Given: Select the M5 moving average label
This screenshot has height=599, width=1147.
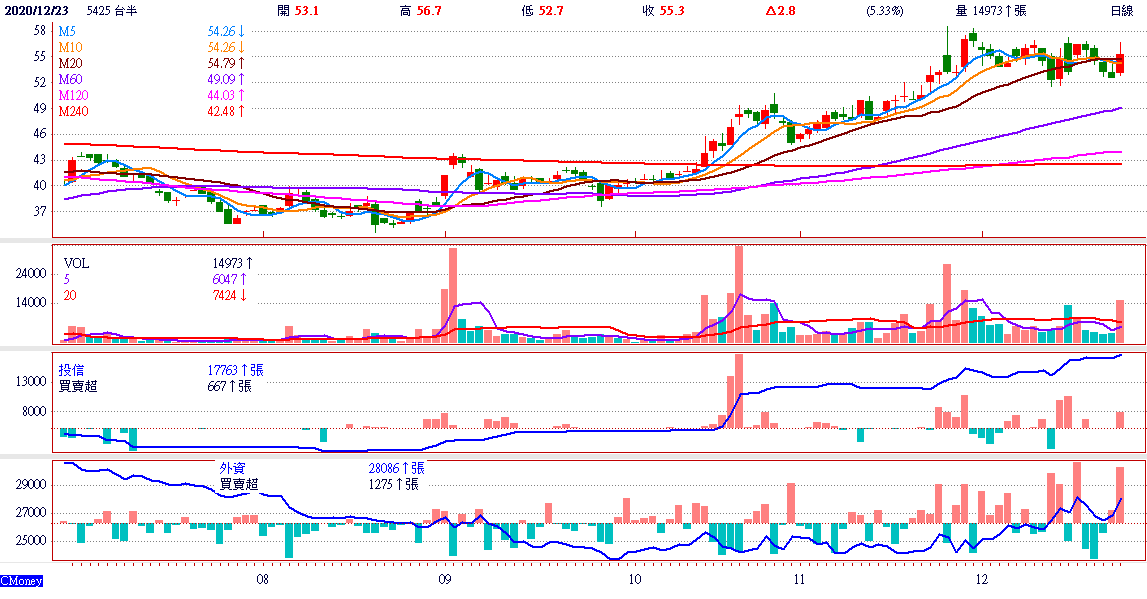Looking at the screenshot, I should (x=67, y=32).
